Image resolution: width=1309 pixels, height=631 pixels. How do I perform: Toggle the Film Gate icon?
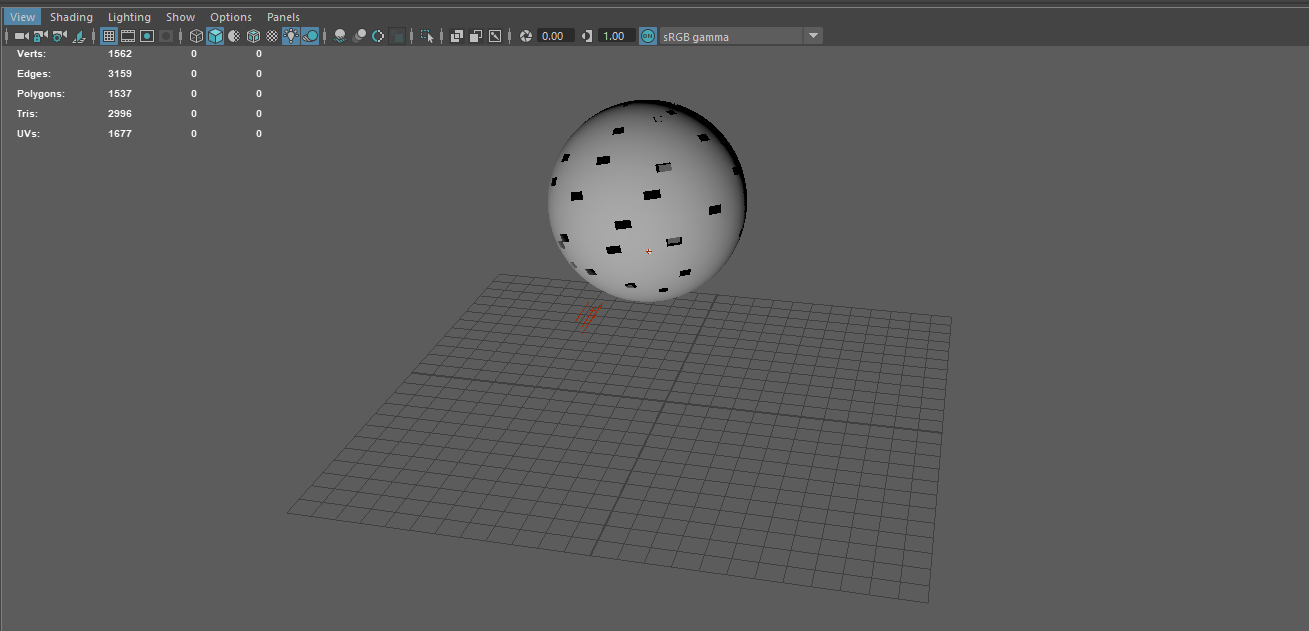[x=128, y=36]
